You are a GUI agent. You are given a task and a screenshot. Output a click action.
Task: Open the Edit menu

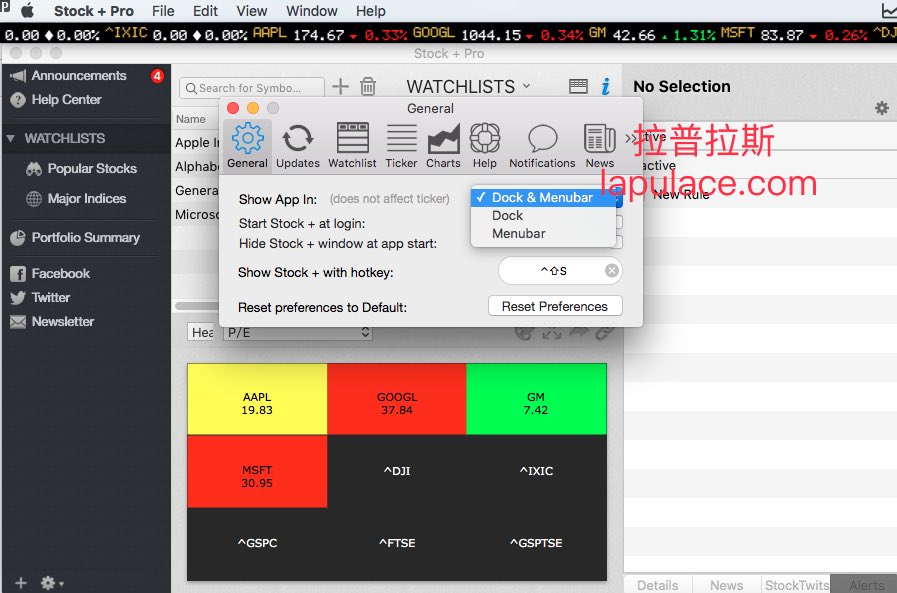pos(205,11)
